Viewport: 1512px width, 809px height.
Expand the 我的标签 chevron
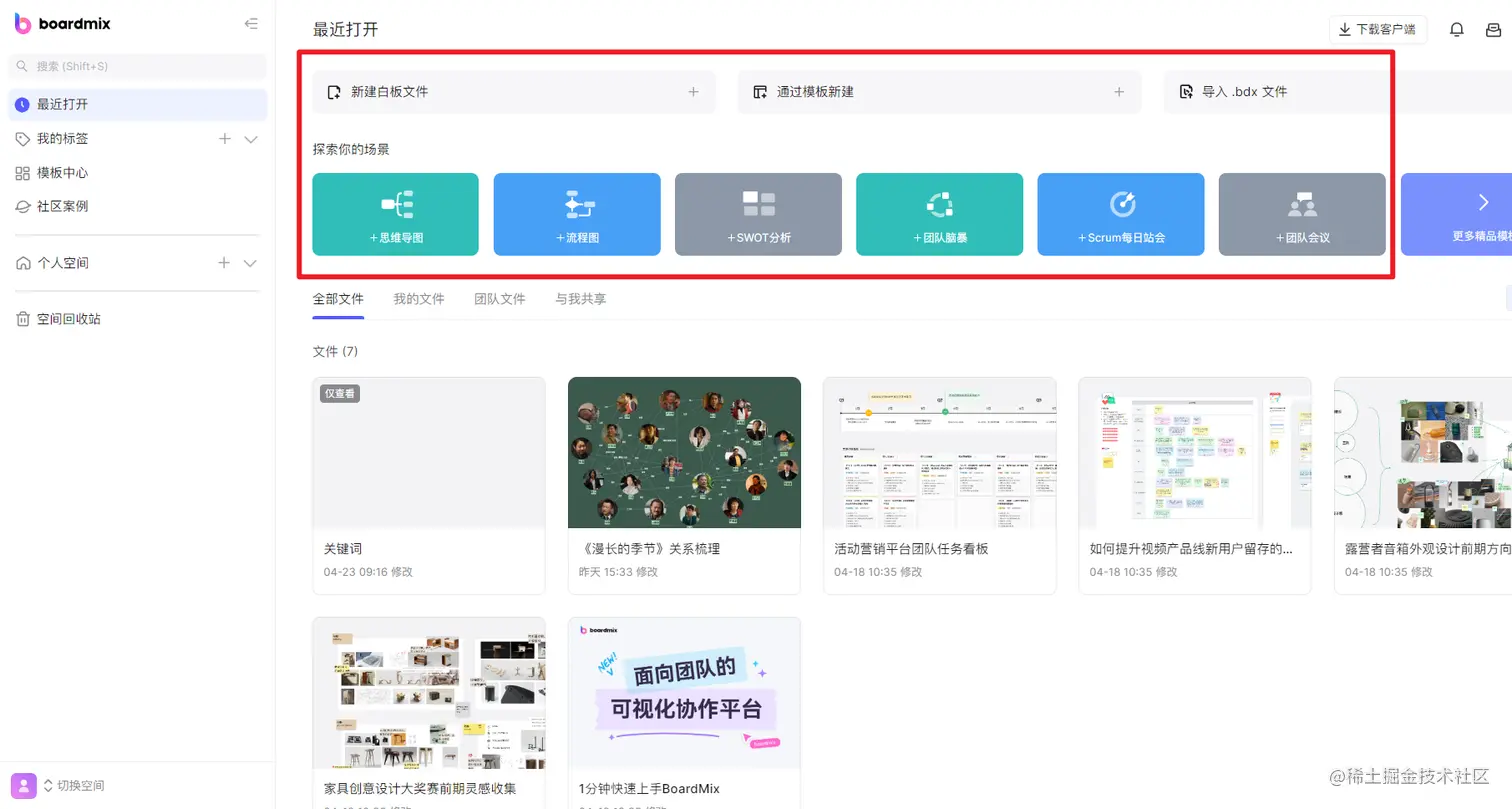click(x=251, y=139)
